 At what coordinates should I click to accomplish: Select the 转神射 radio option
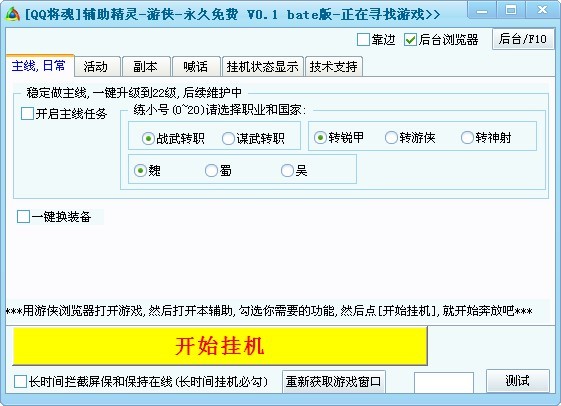467,137
